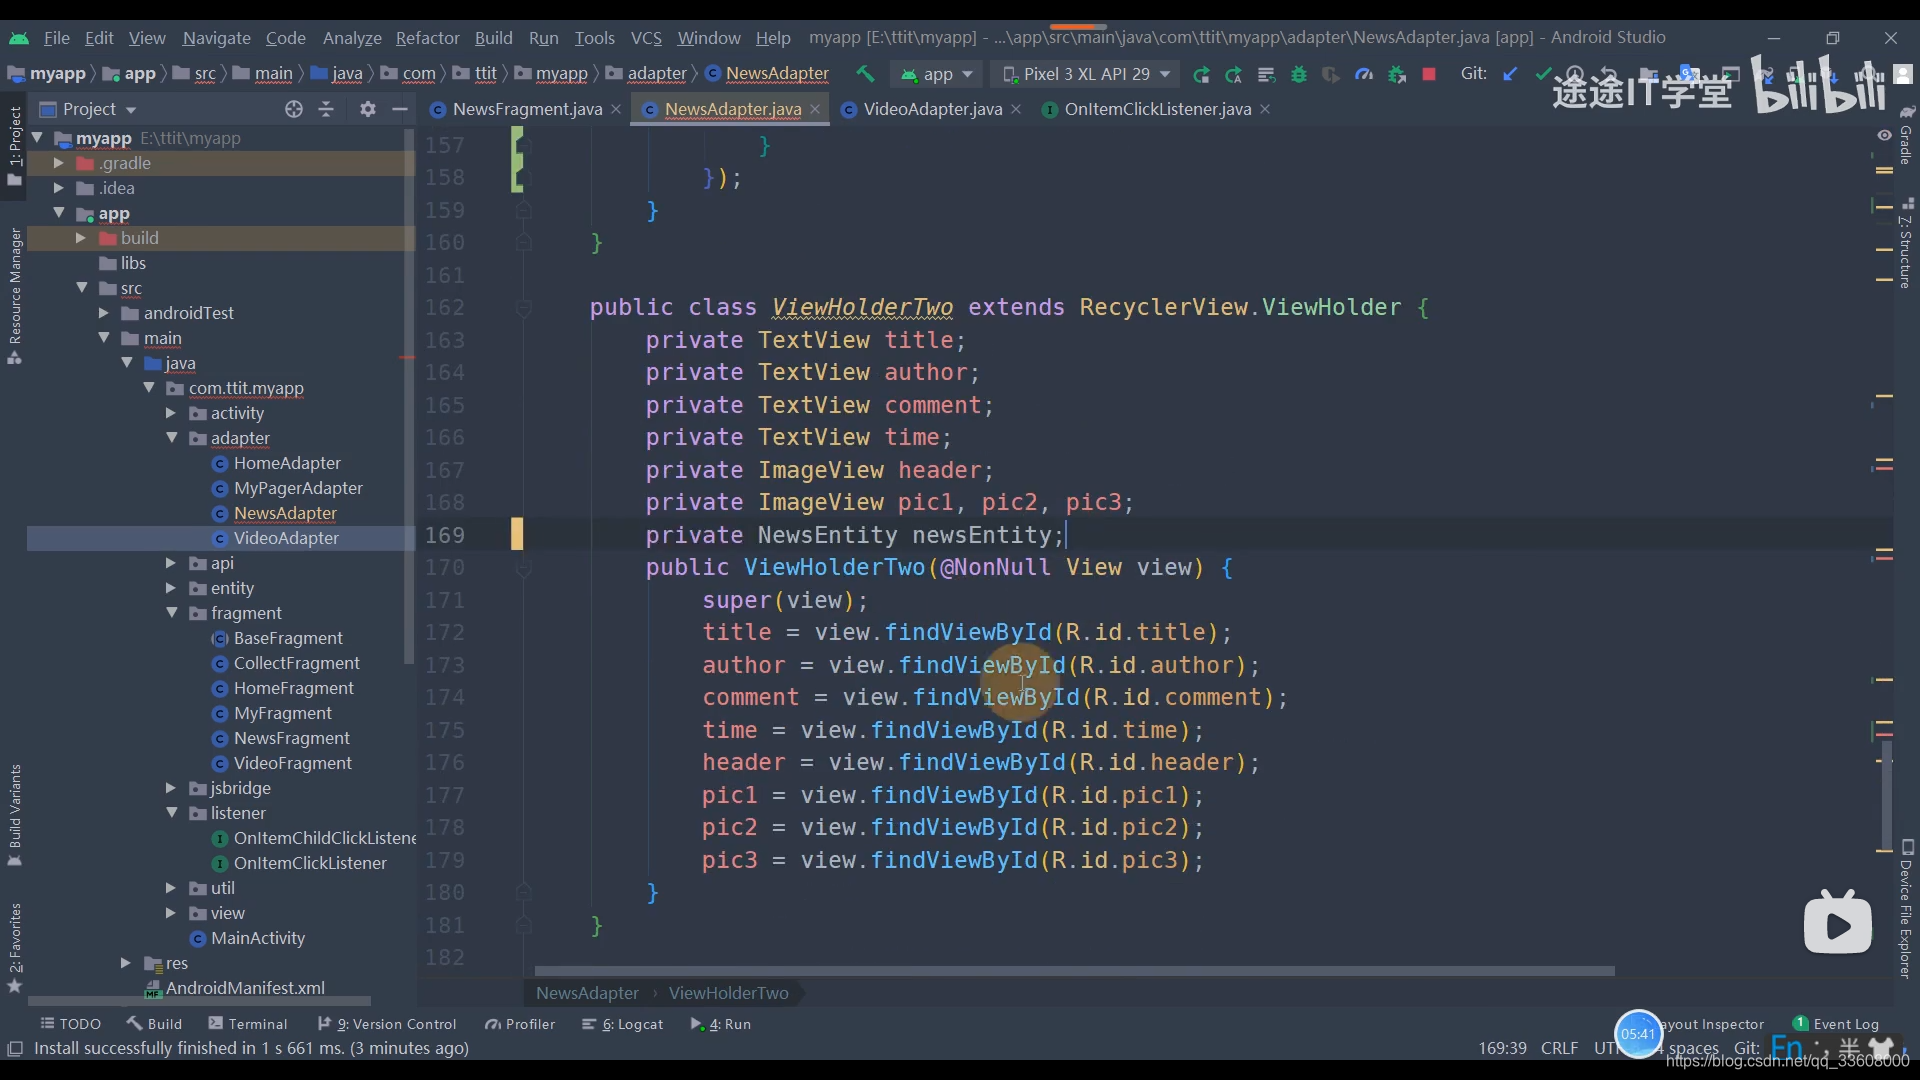Click Git commit green checkmark

click(x=1543, y=74)
